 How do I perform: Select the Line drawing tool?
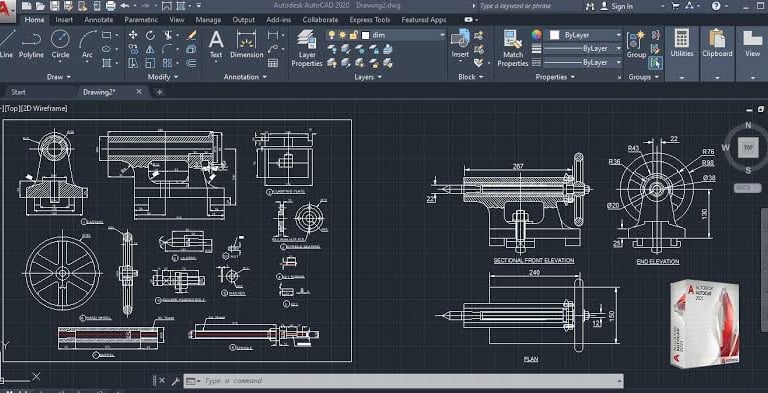[6, 44]
